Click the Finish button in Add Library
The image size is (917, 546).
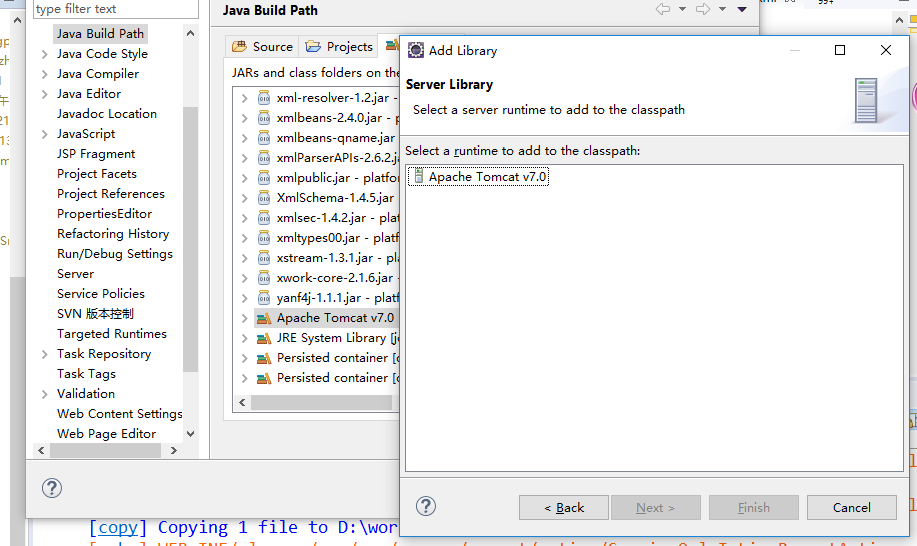coord(753,507)
